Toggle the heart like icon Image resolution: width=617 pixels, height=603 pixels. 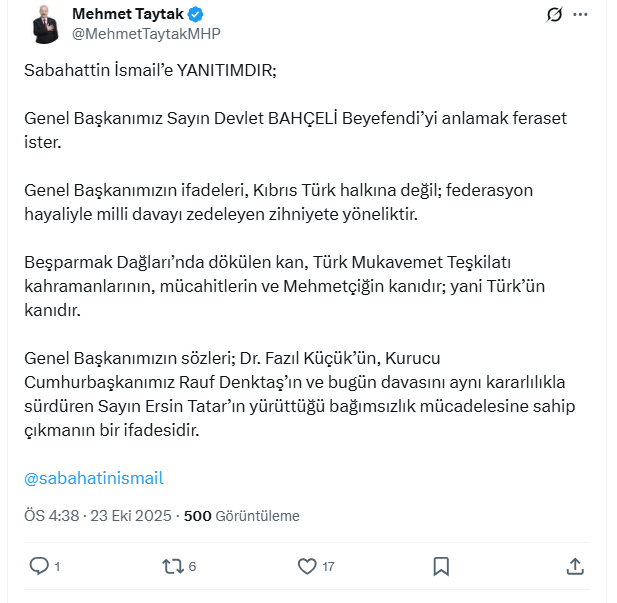click(x=307, y=566)
